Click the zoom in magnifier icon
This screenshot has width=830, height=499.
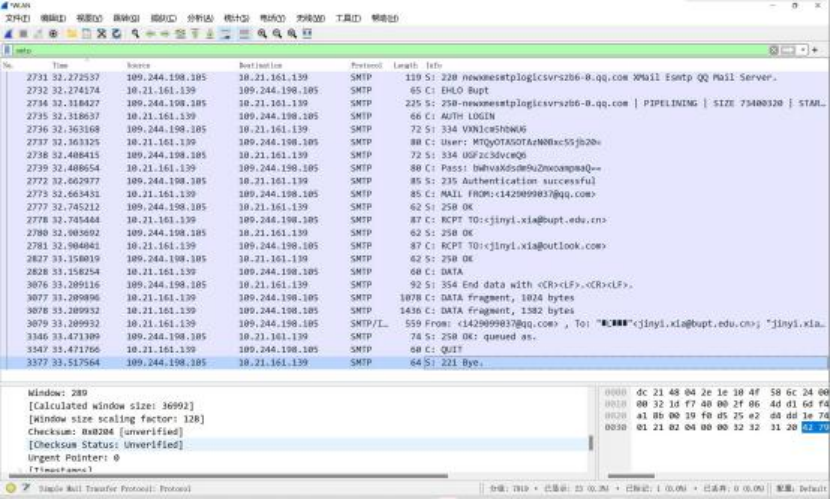click(x=262, y=34)
